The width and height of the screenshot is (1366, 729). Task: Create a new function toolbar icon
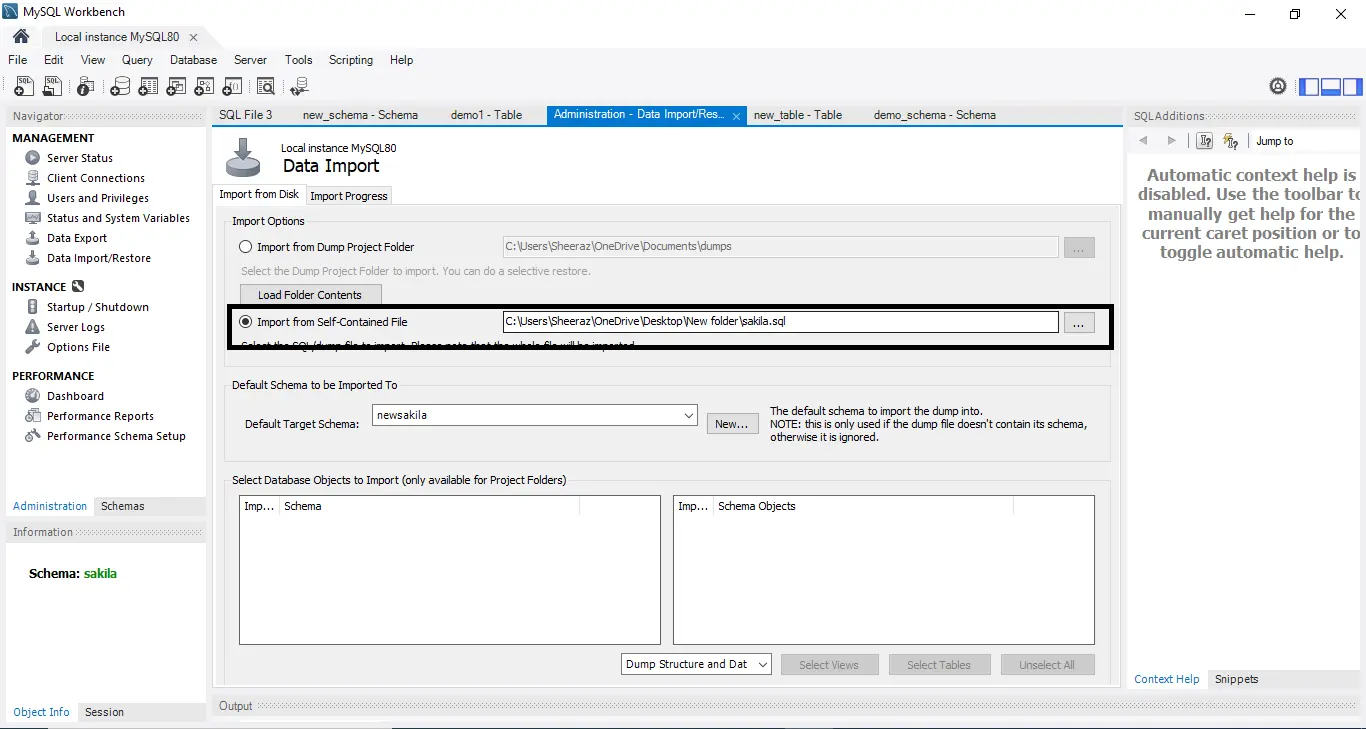click(232, 87)
